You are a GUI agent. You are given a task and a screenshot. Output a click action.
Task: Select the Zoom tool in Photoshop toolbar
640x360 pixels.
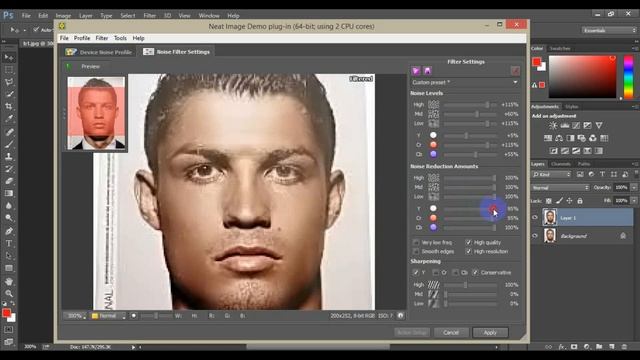(x=9, y=293)
